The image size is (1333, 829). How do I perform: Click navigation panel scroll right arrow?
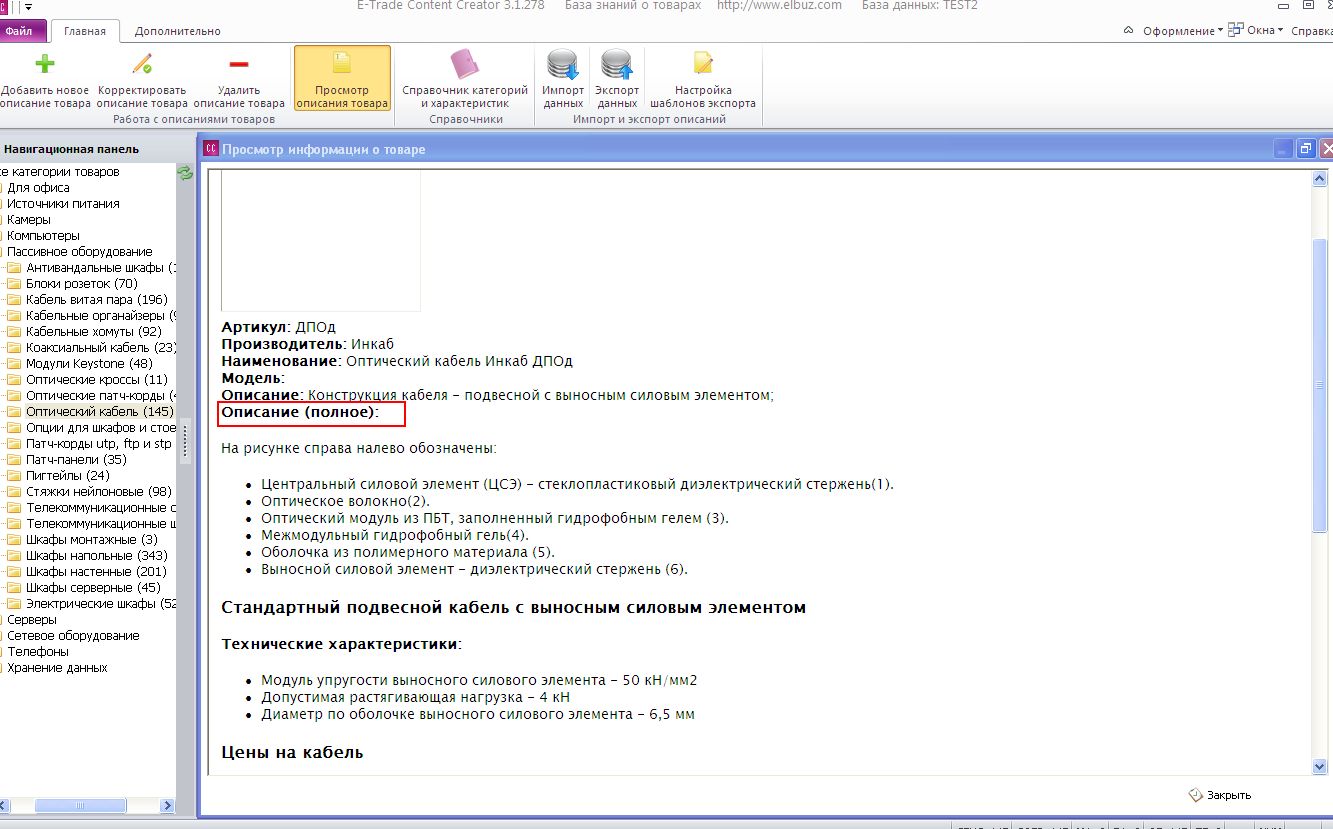tap(169, 806)
